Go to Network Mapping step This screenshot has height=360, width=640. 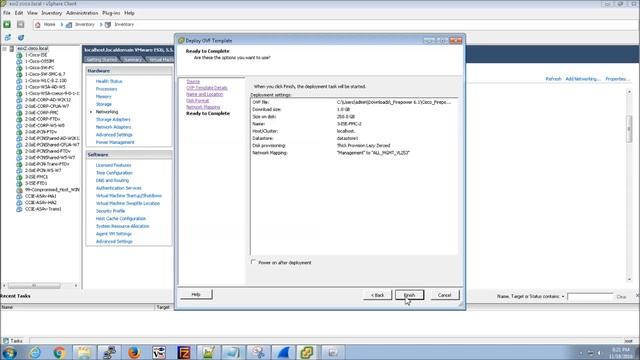click(x=203, y=107)
